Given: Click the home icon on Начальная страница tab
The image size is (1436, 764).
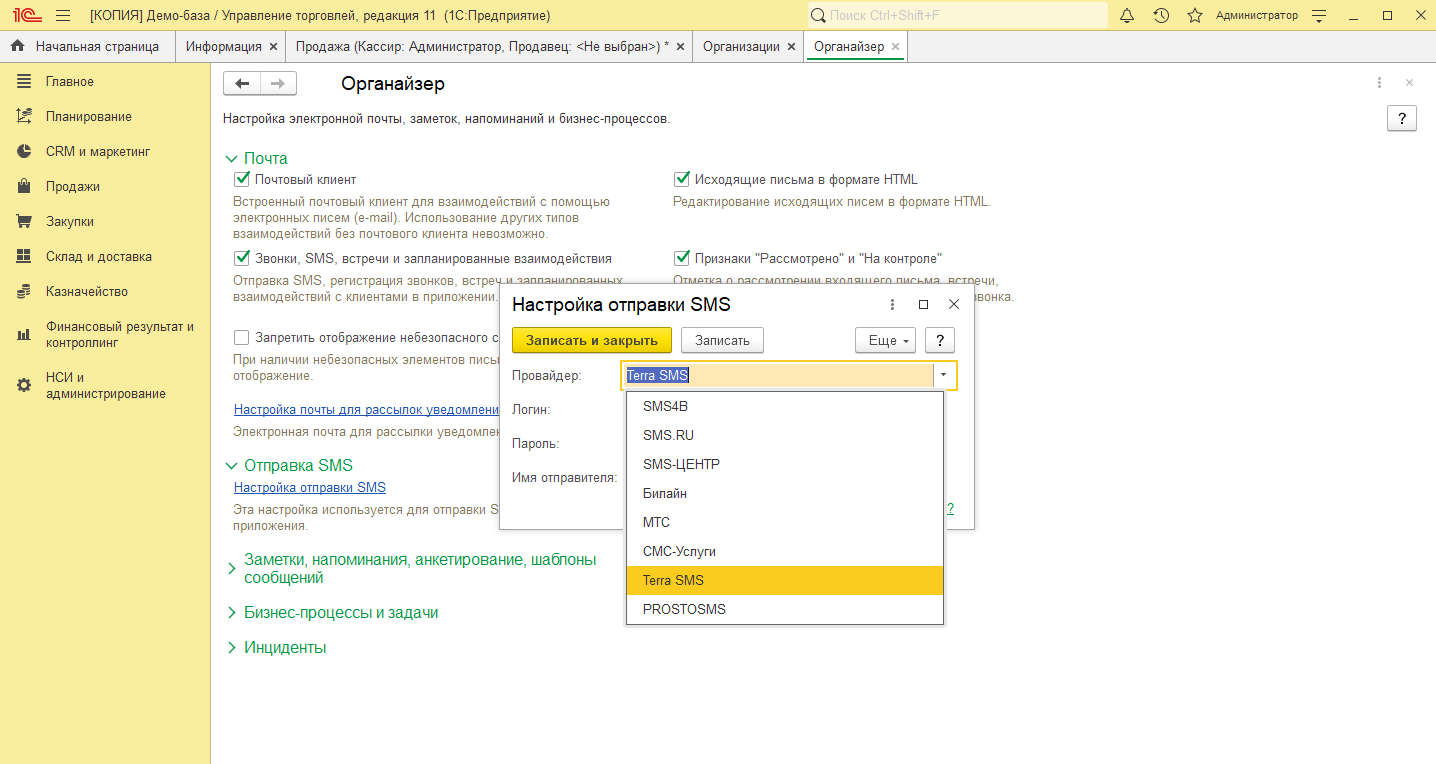Looking at the screenshot, I should [x=17, y=46].
